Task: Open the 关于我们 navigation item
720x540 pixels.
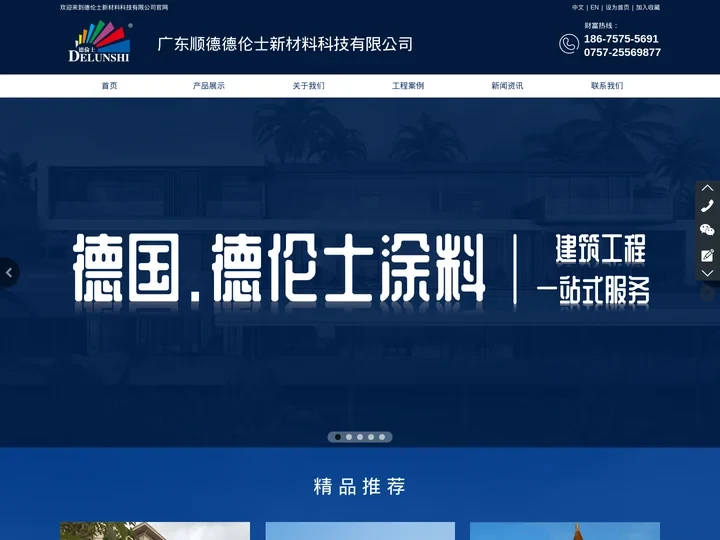Action: pos(309,86)
